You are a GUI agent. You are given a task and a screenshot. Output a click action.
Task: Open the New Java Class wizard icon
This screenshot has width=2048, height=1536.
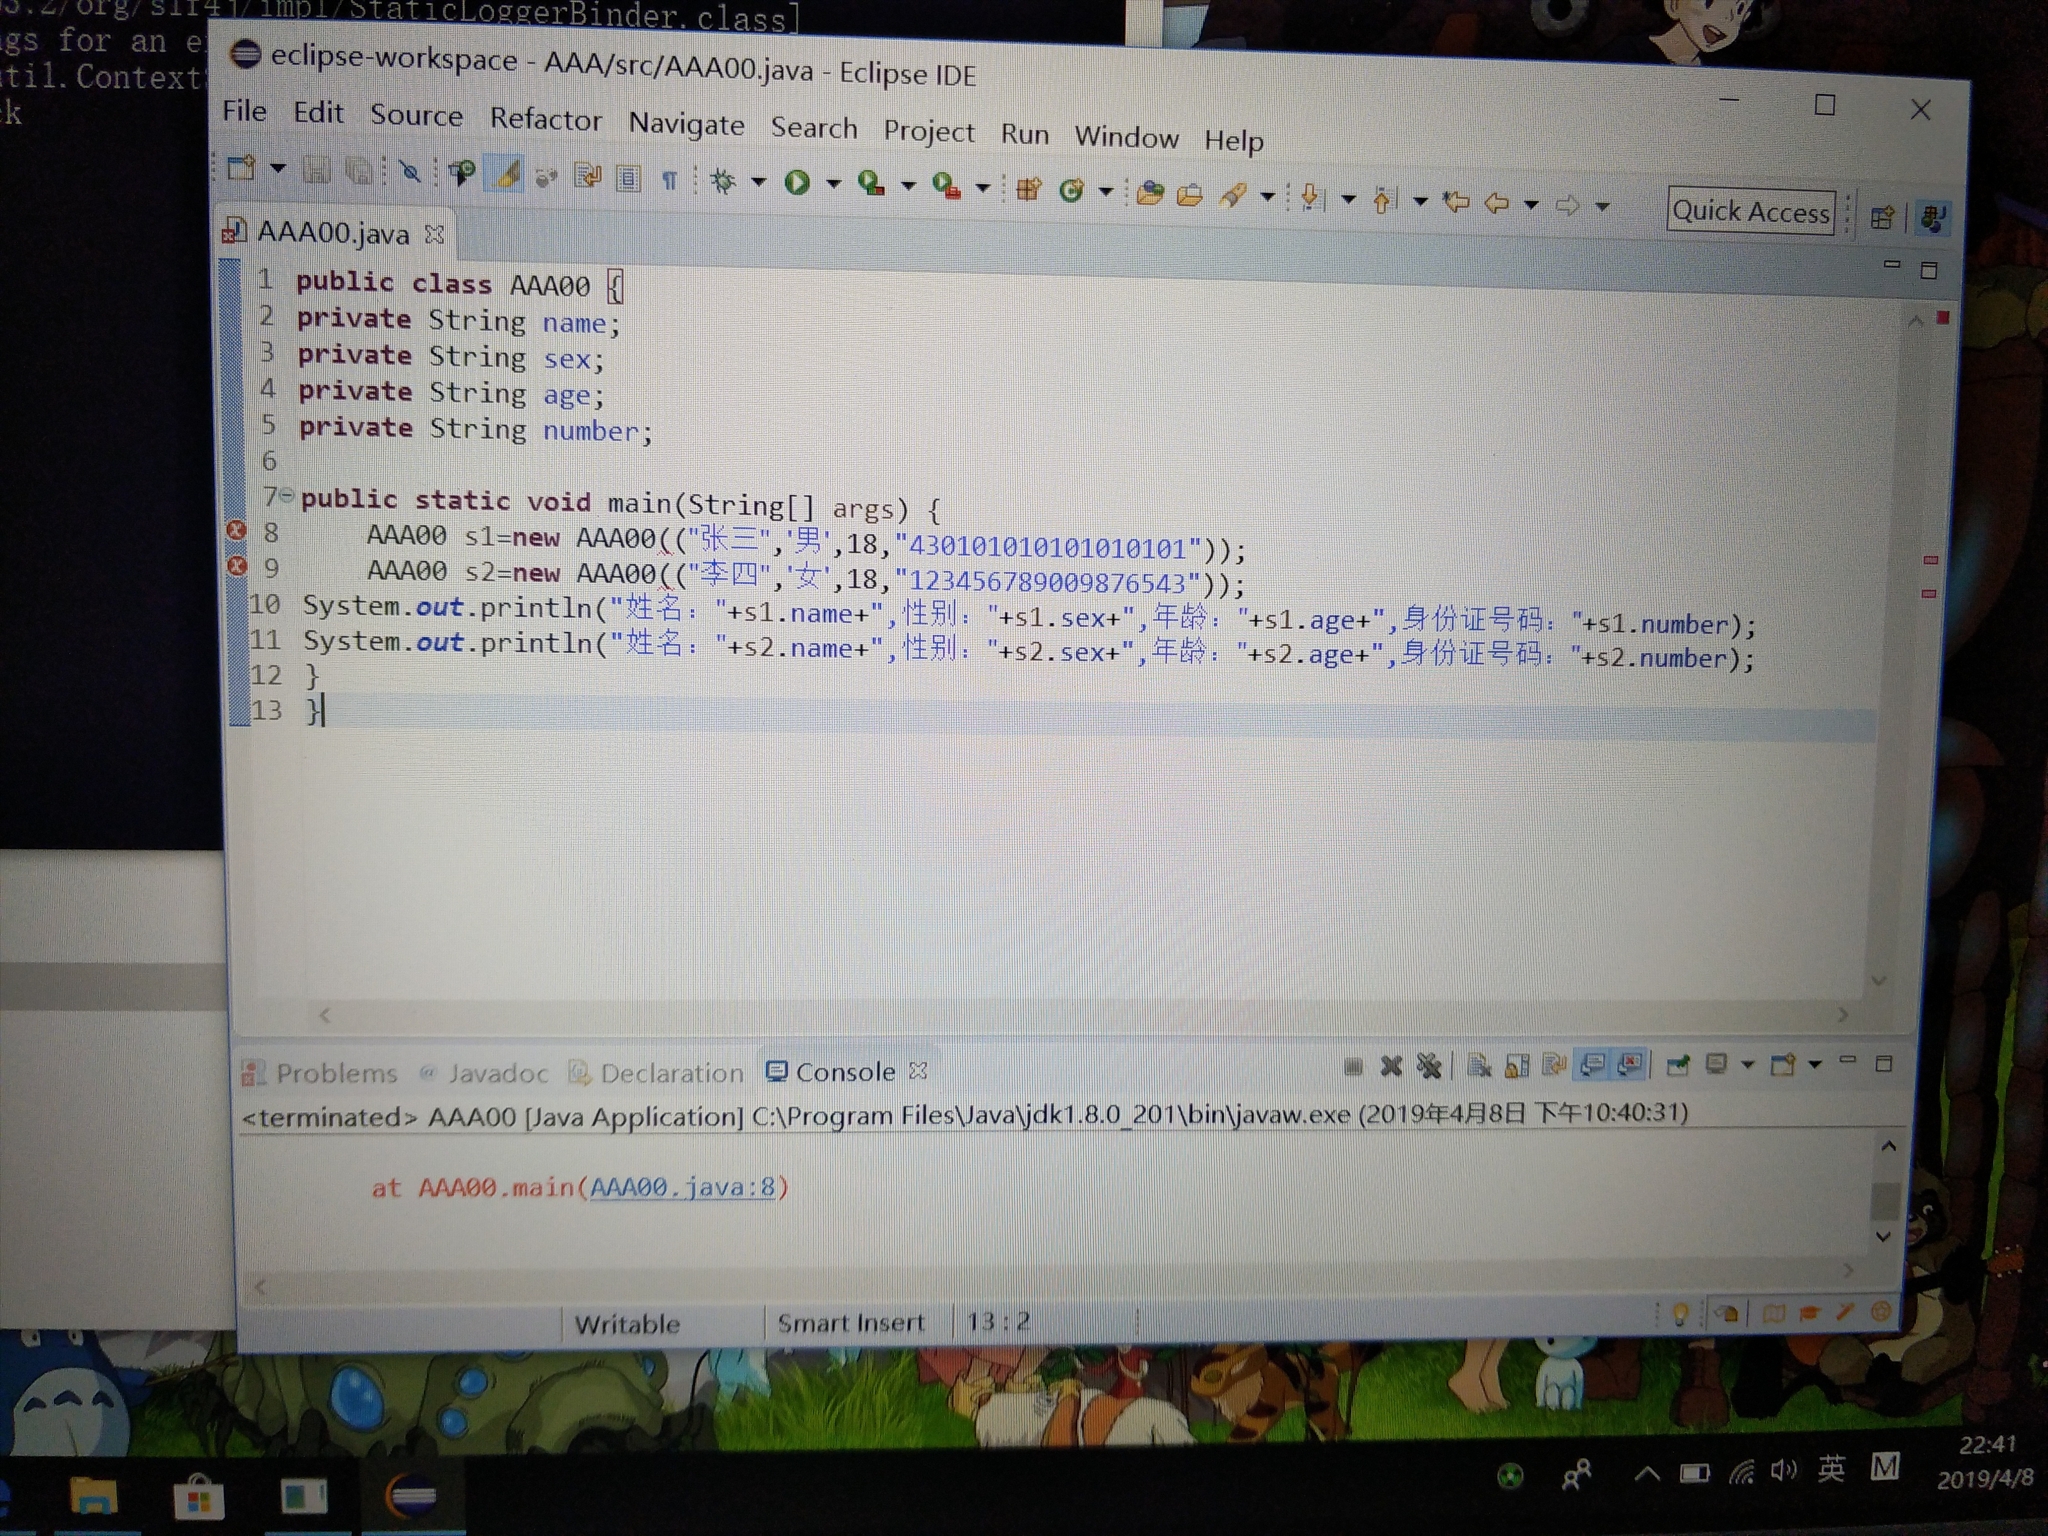coord(1071,190)
